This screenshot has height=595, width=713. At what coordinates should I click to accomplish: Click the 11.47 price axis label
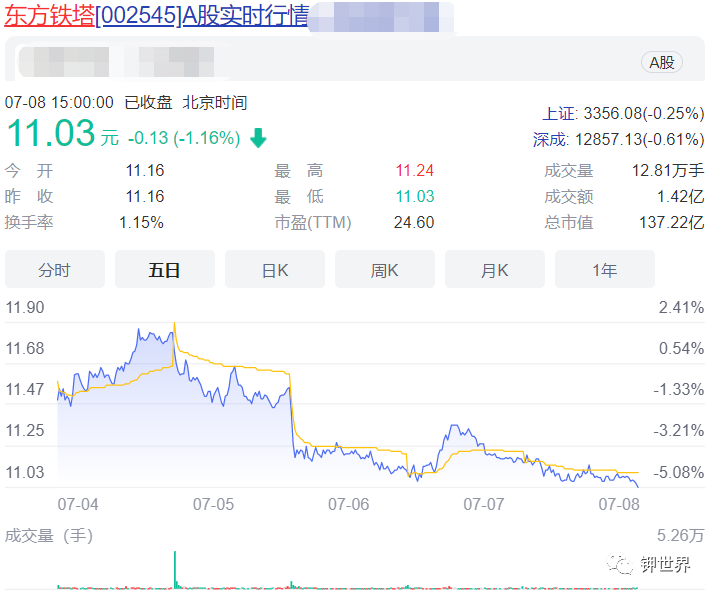[25, 389]
